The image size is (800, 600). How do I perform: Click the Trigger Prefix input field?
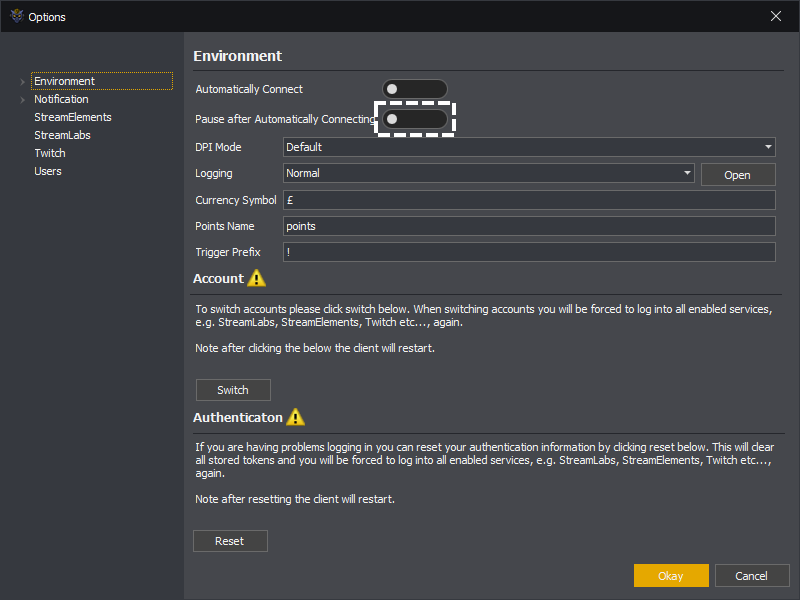(x=529, y=252)
